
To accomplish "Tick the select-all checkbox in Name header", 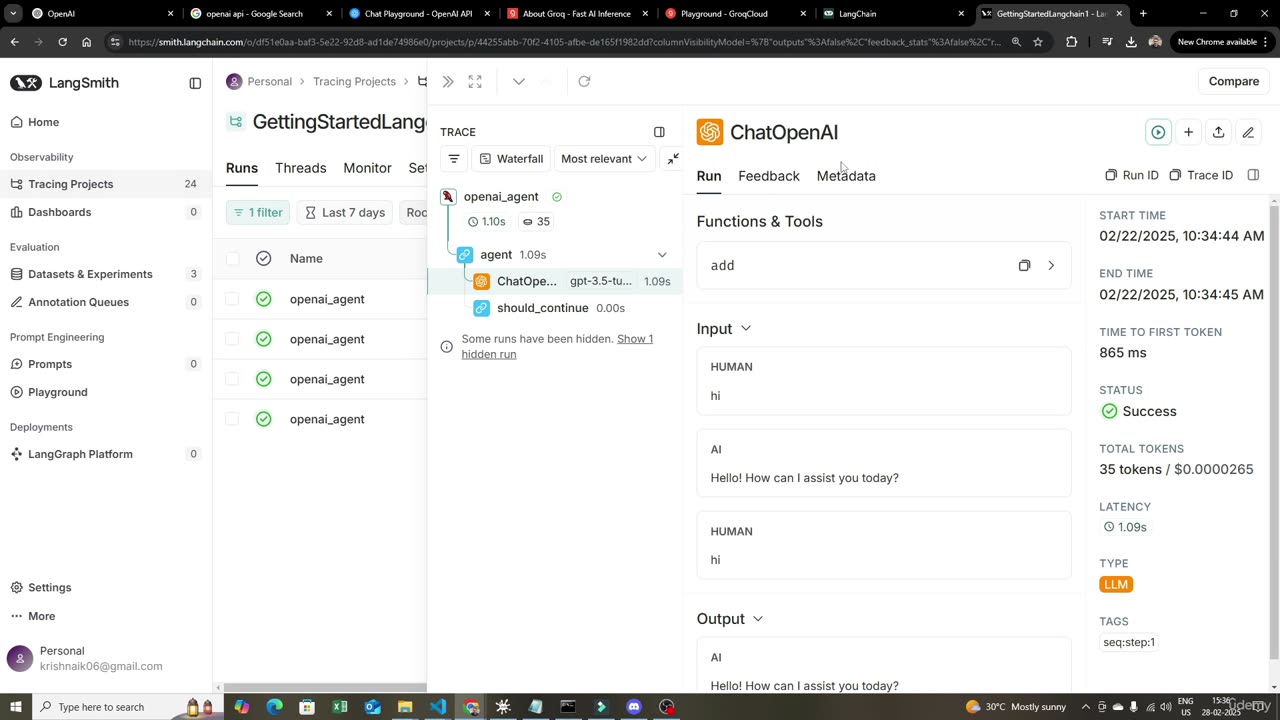I will (232, 258).
